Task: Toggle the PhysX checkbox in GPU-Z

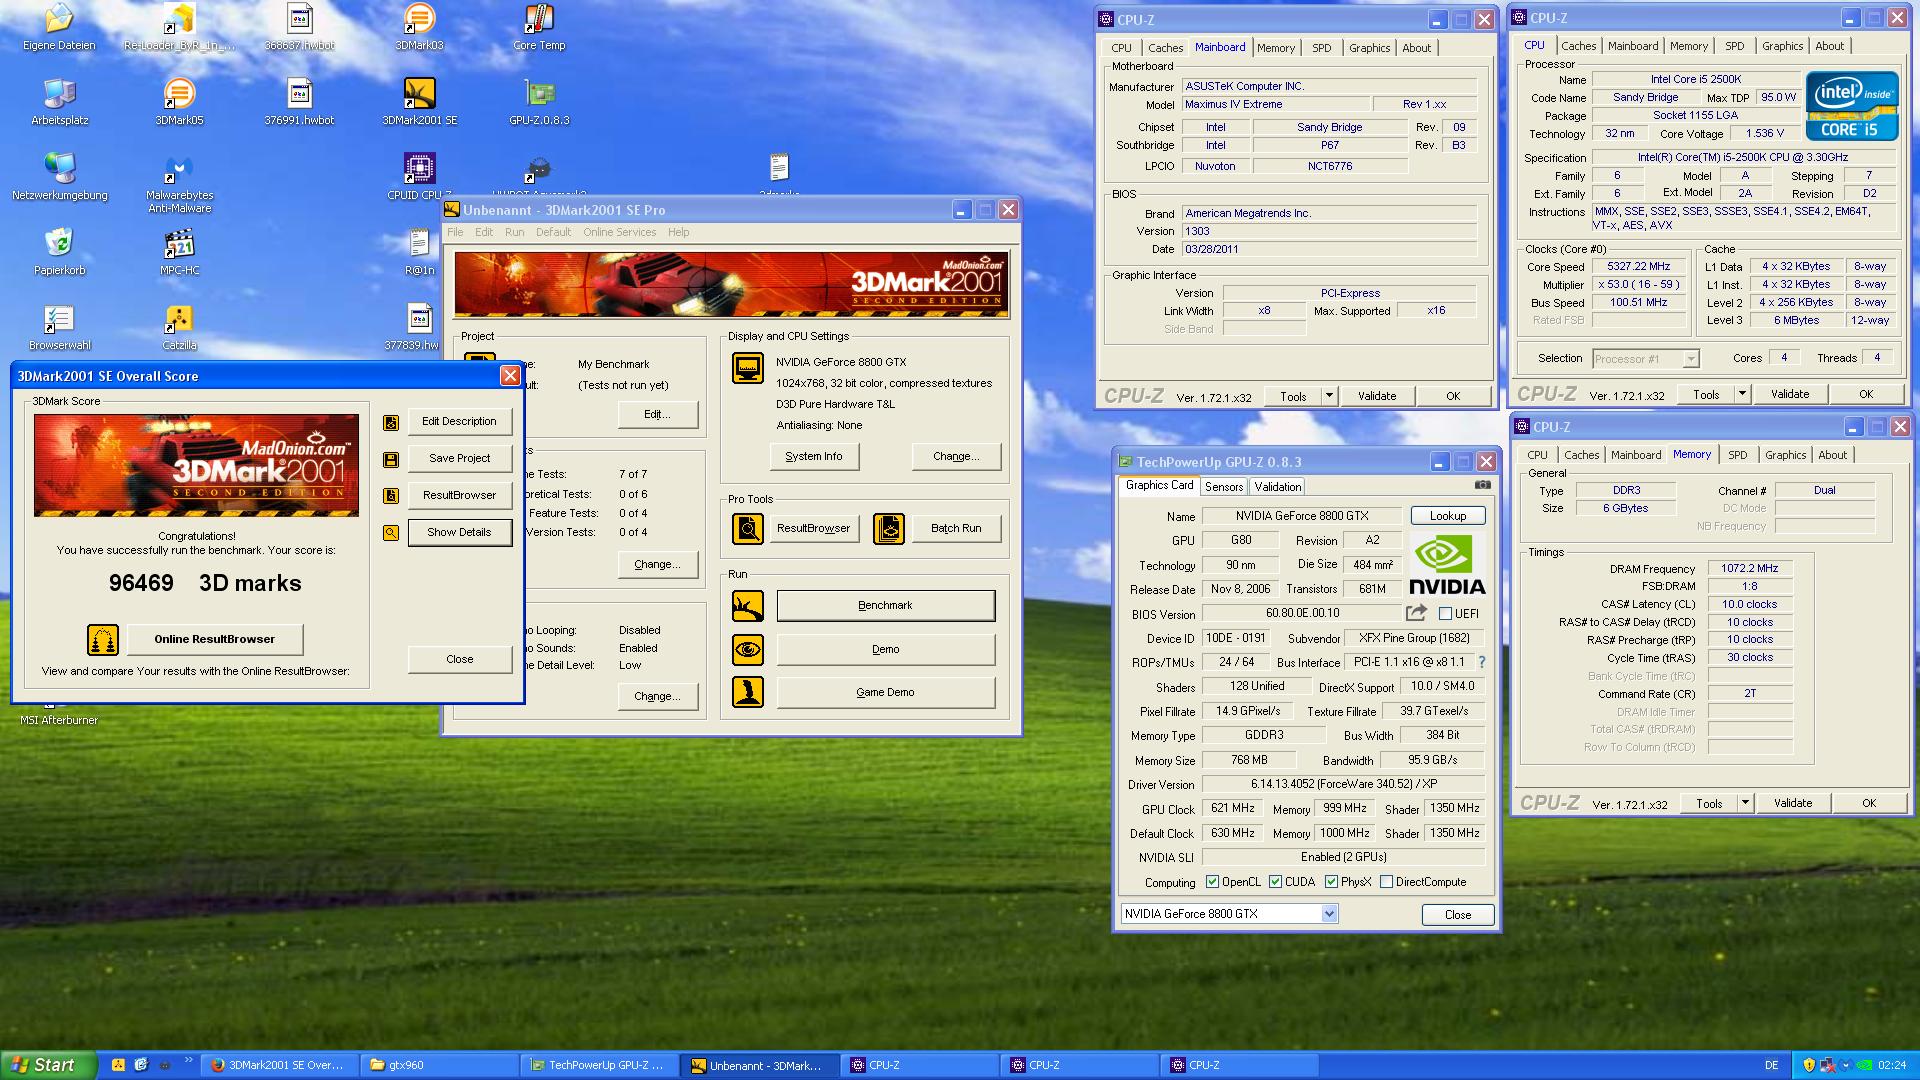Action: [1331, 882]
